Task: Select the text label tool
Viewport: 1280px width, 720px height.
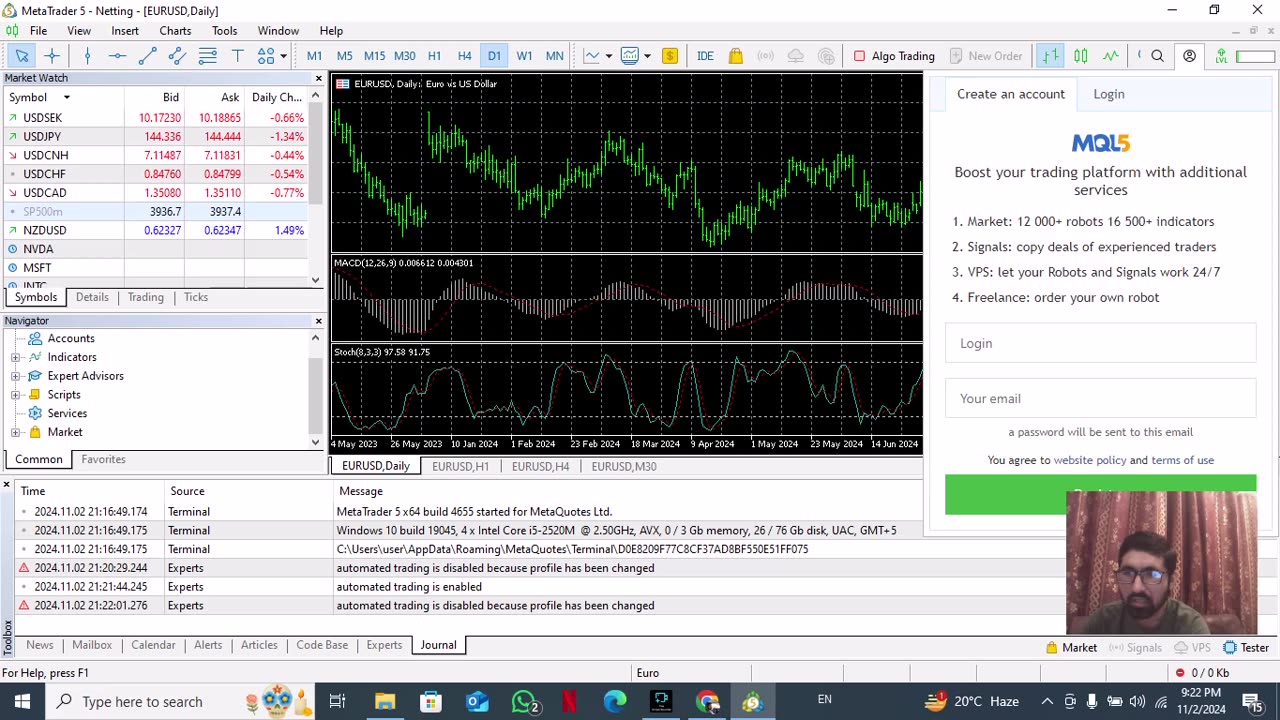Action: point(237,56)
